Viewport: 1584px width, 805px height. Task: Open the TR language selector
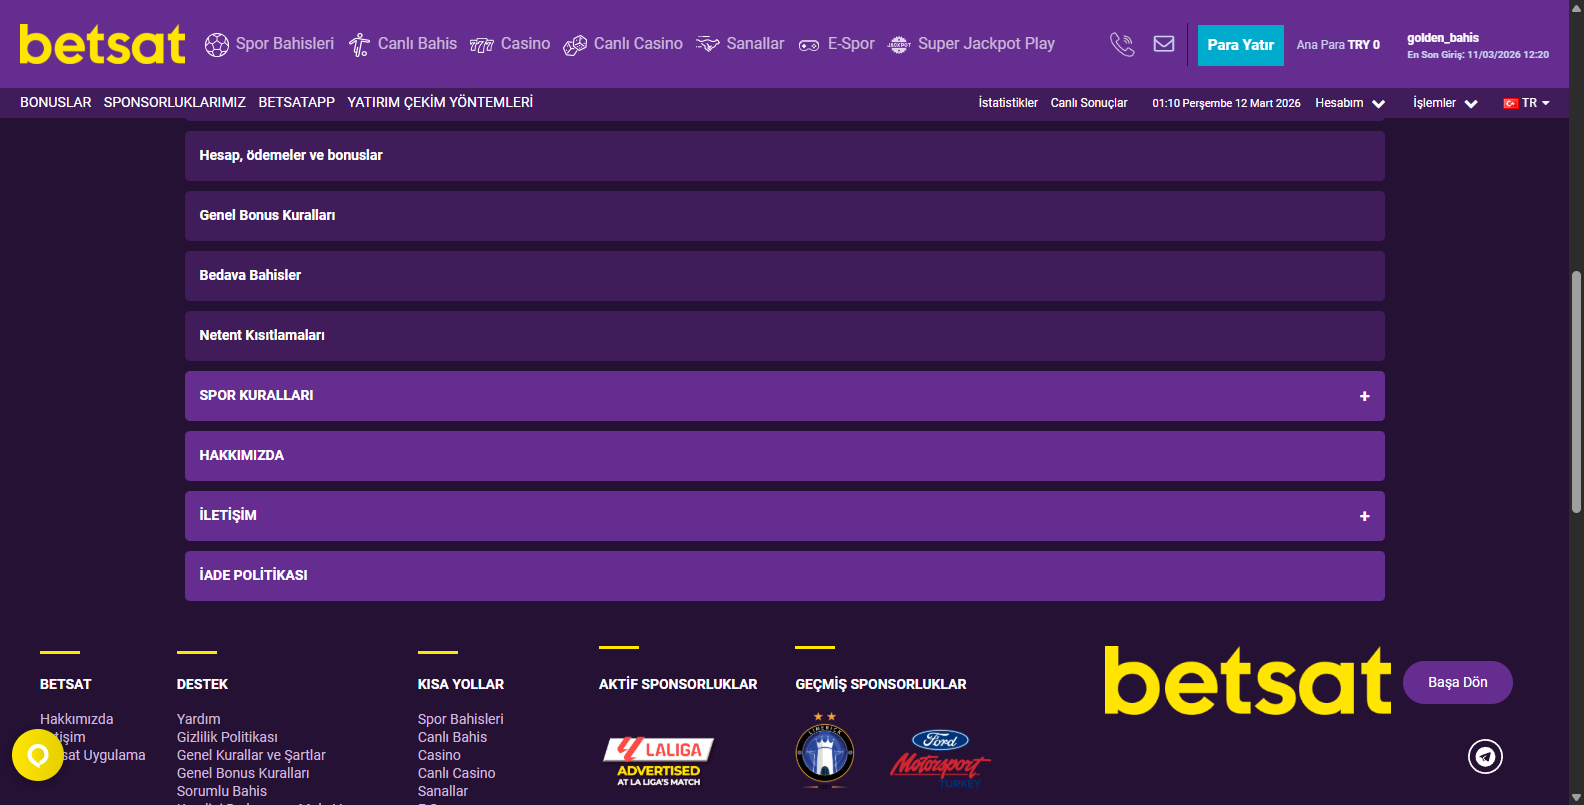1526,103
